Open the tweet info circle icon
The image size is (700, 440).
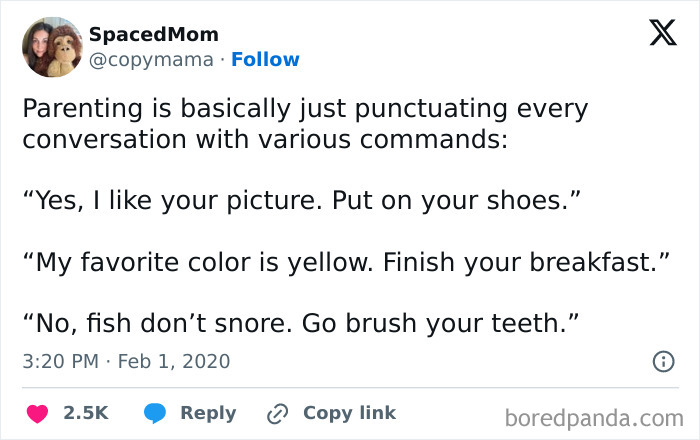(662, 362)
